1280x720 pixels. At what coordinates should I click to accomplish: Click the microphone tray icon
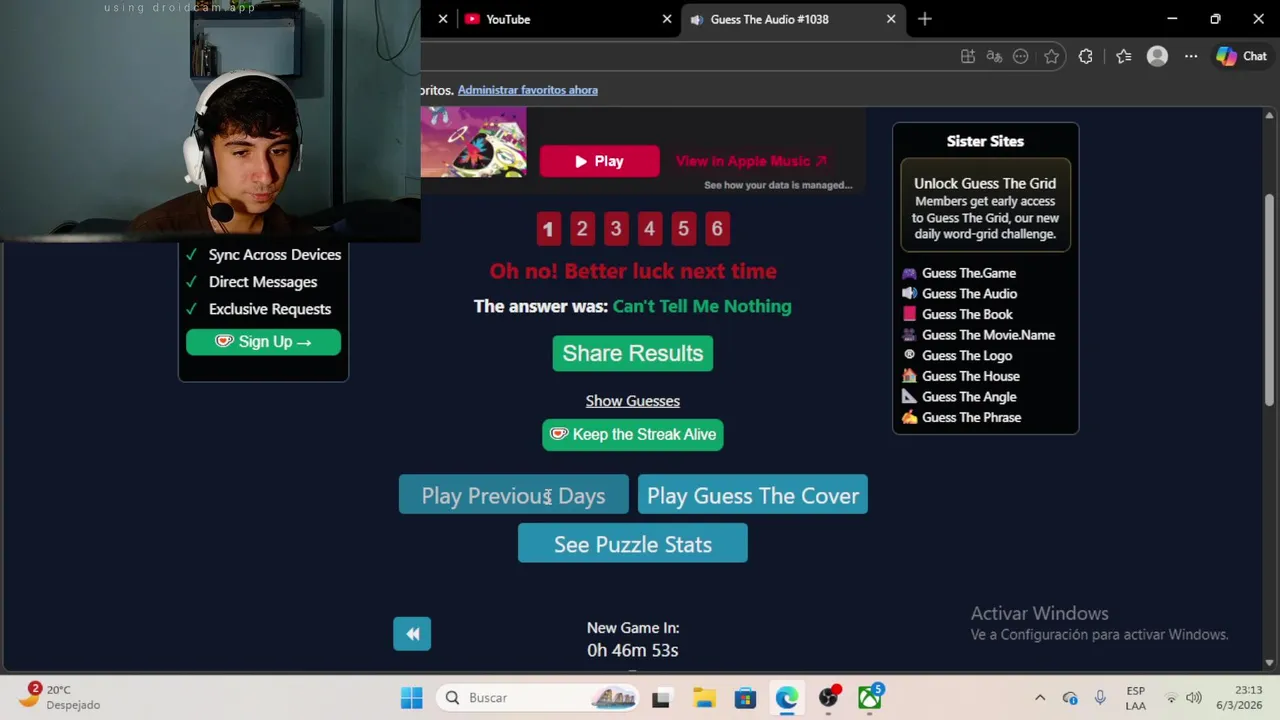[1100, 698]
